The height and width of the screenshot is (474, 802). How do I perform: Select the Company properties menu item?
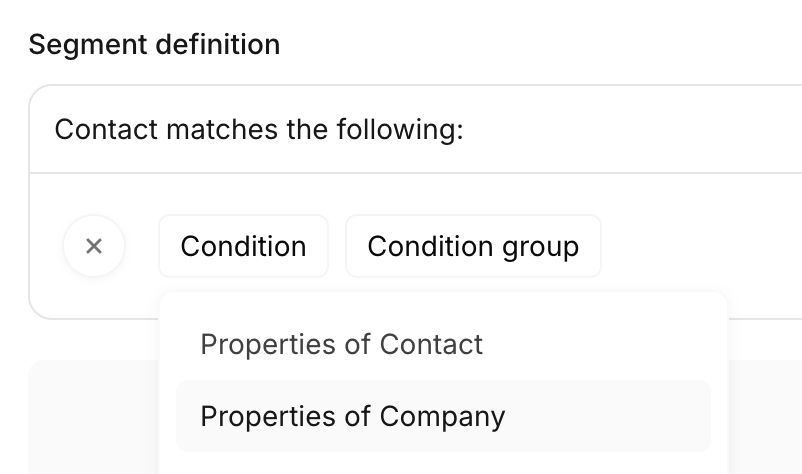(353, 416)
